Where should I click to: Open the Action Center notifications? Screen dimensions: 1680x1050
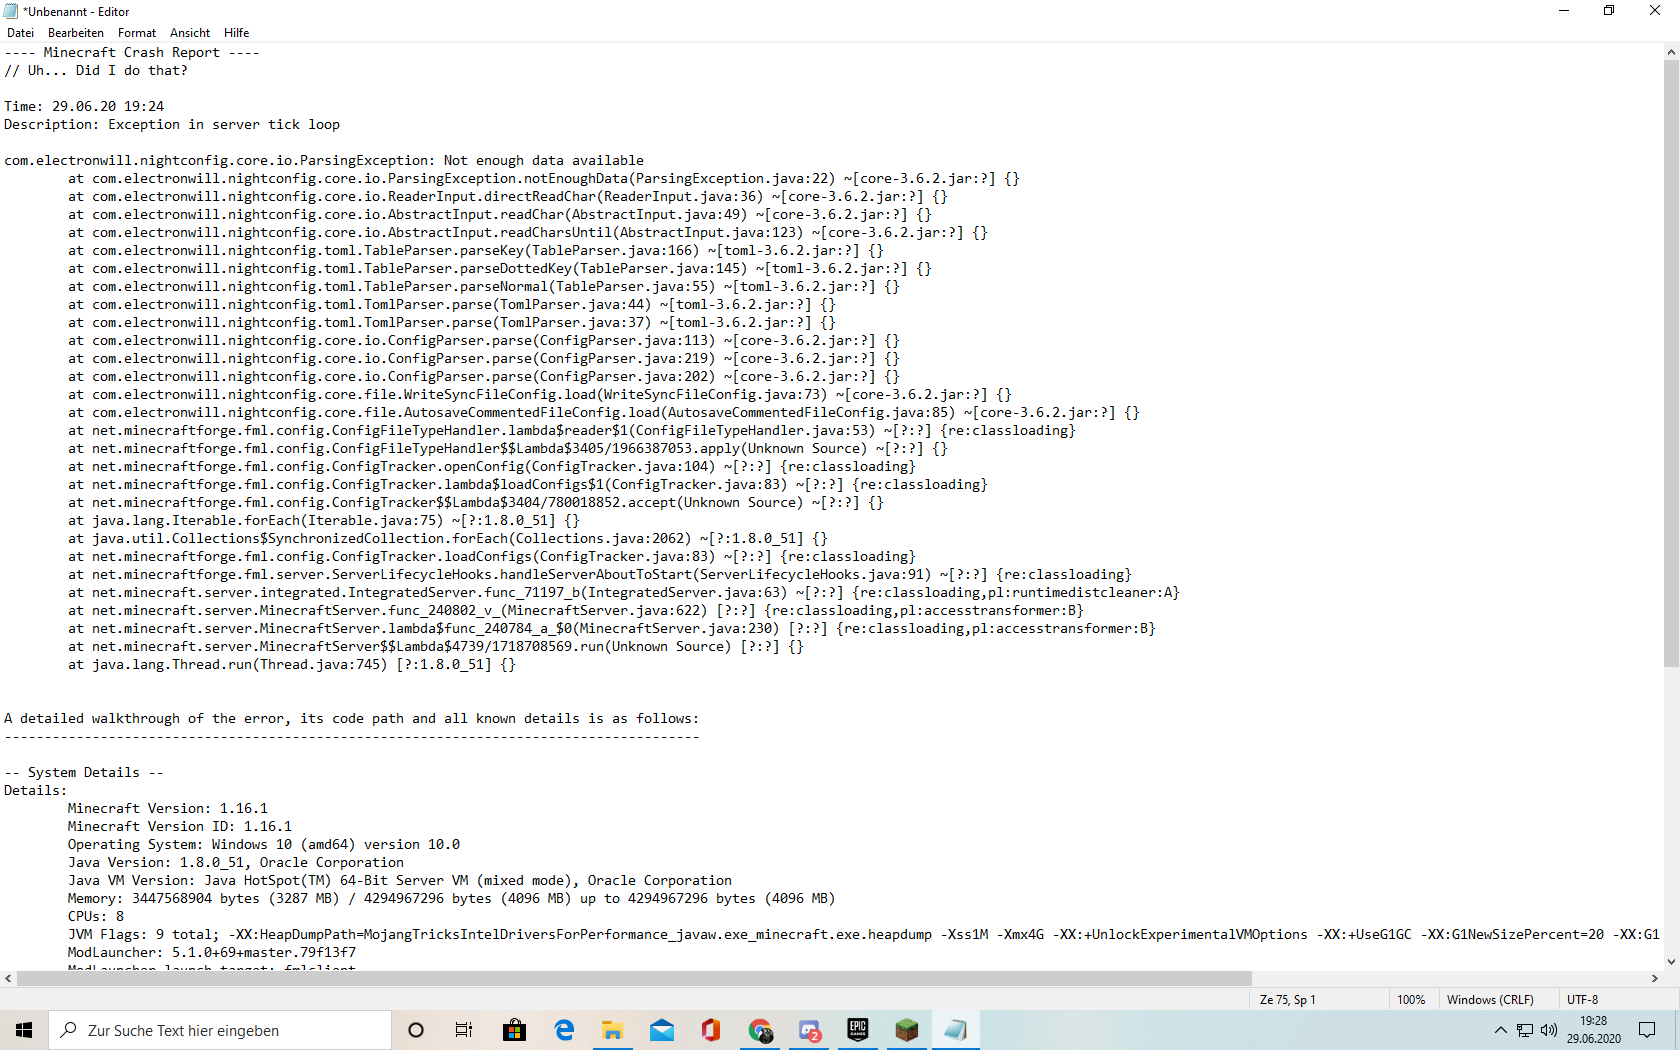[x=1647, y=1030]
